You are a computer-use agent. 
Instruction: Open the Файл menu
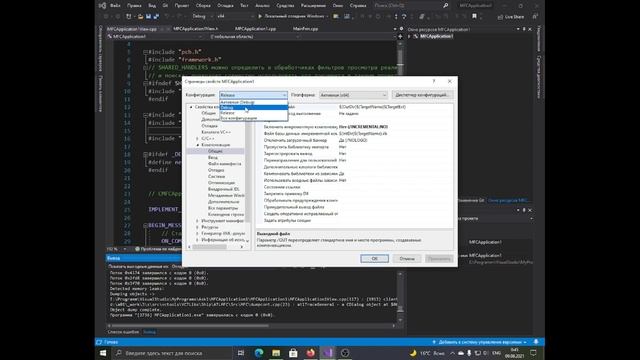click(x=116, y=6)
